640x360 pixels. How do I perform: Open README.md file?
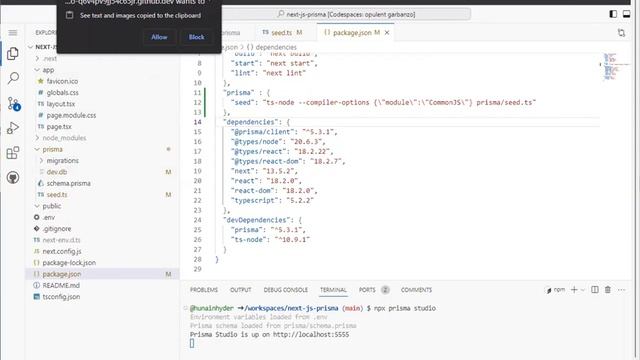[x=61, y=286]
